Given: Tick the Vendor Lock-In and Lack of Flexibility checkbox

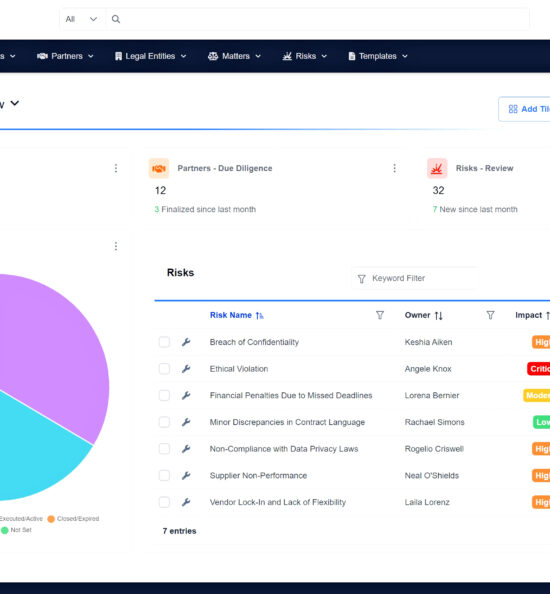Looking at the screenshot, I should 164,502.
